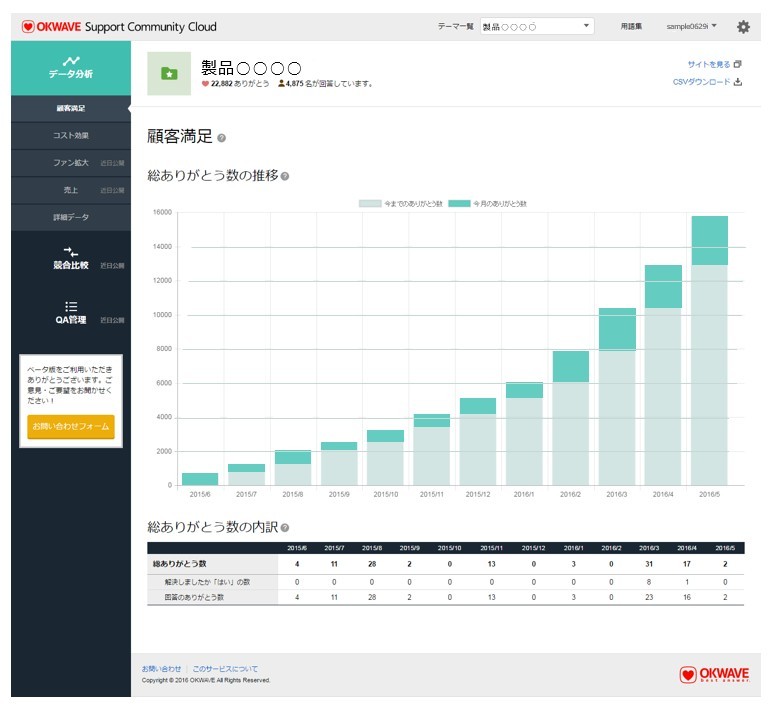Click the データ分析 chart icon

(70, 60)
